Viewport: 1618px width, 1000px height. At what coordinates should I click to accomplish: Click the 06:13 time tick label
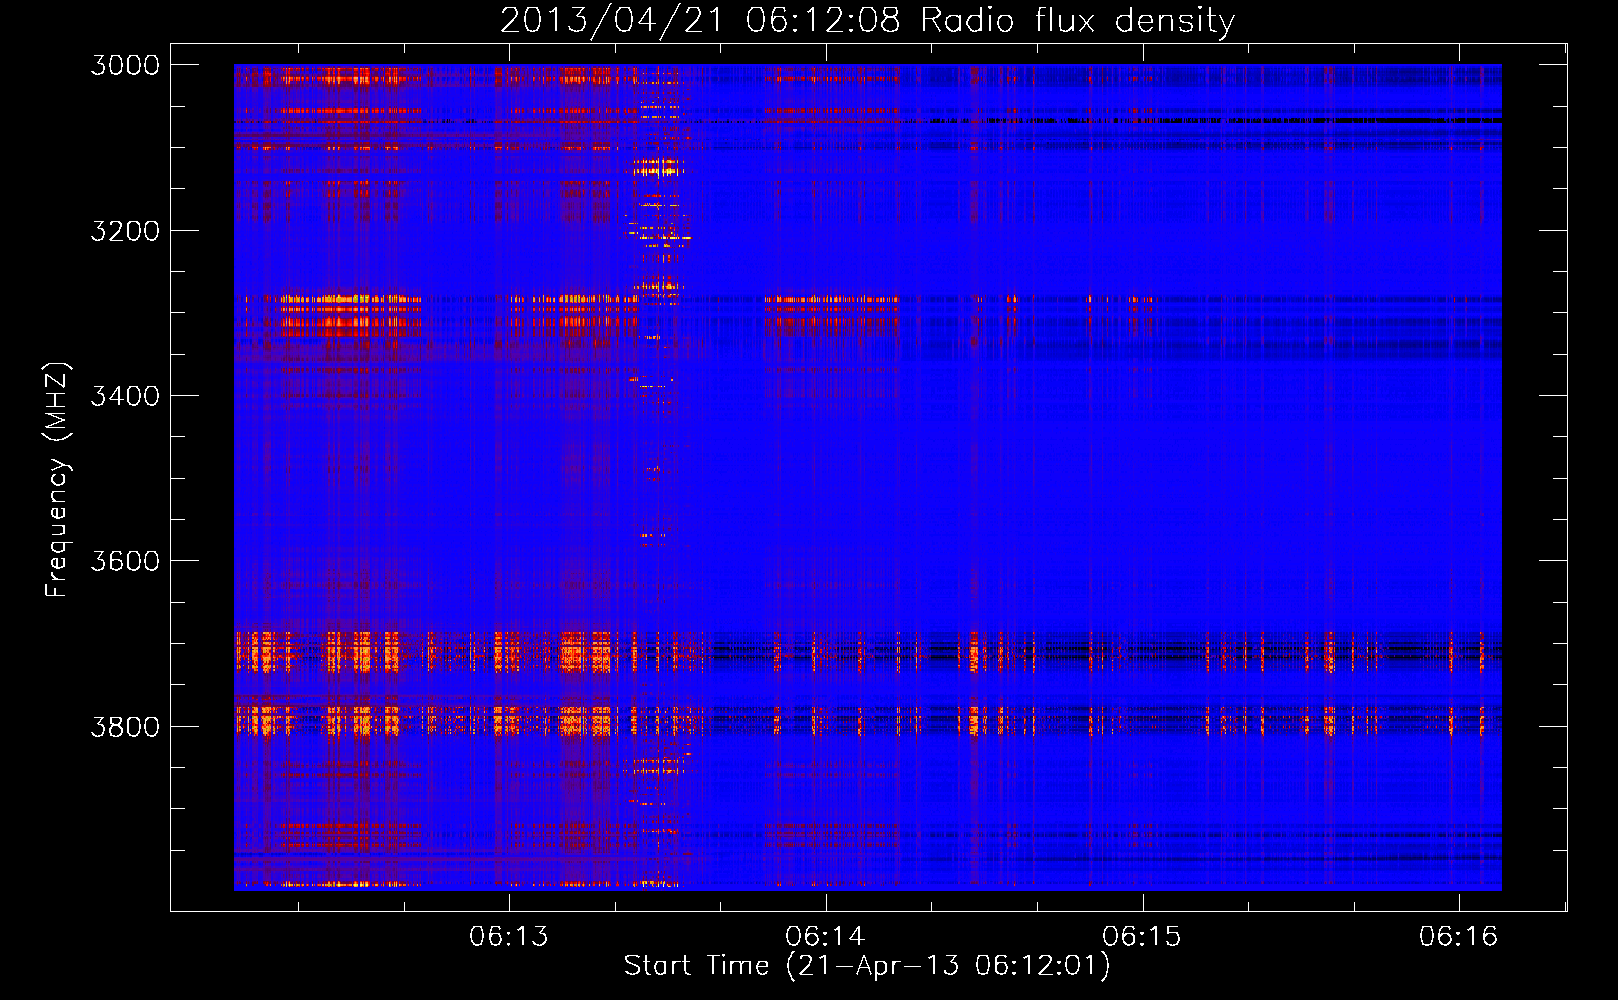509,937
